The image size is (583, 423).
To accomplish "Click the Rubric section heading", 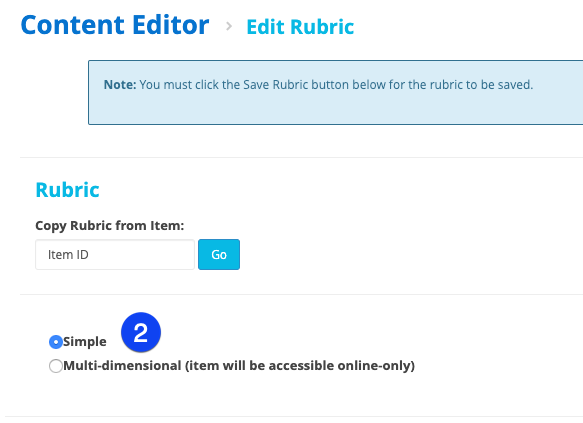I will (67, 190).
